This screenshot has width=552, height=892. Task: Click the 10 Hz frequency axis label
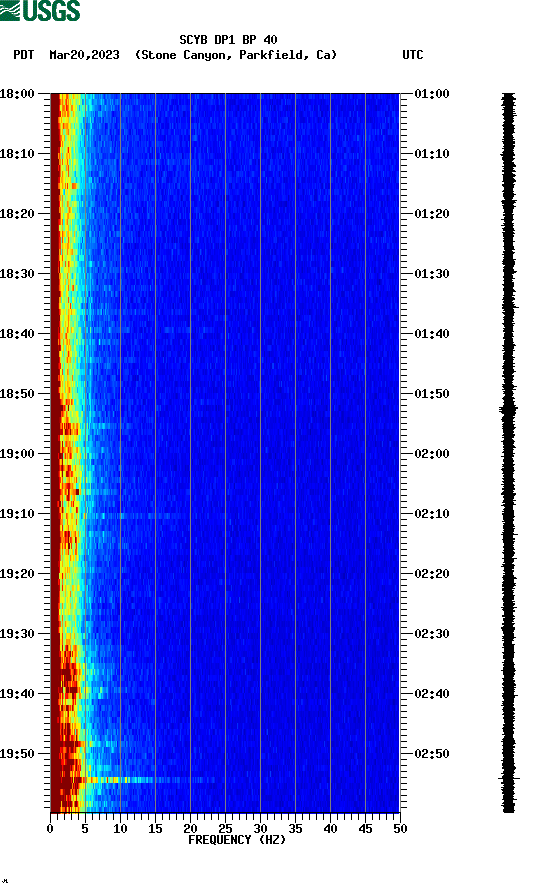point(120,828)
